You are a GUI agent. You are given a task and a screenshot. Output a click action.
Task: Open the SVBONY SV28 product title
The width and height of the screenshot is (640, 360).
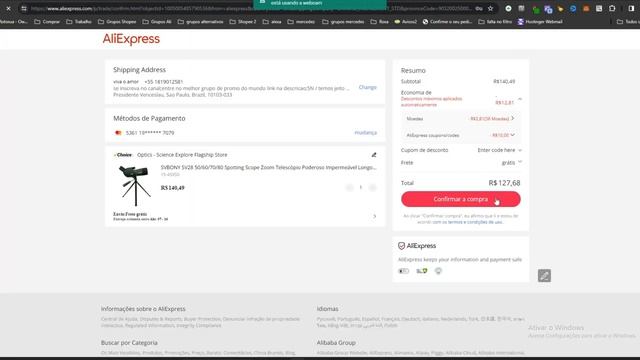[268, 167]
